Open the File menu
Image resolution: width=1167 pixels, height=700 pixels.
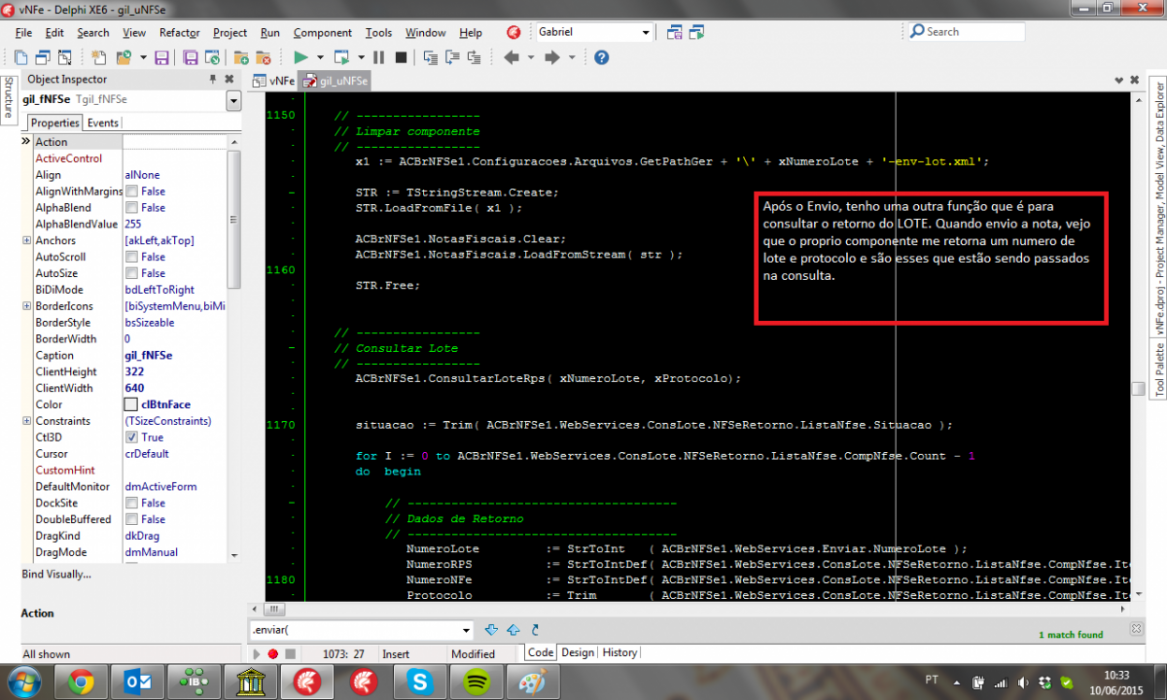coord(24,33)
